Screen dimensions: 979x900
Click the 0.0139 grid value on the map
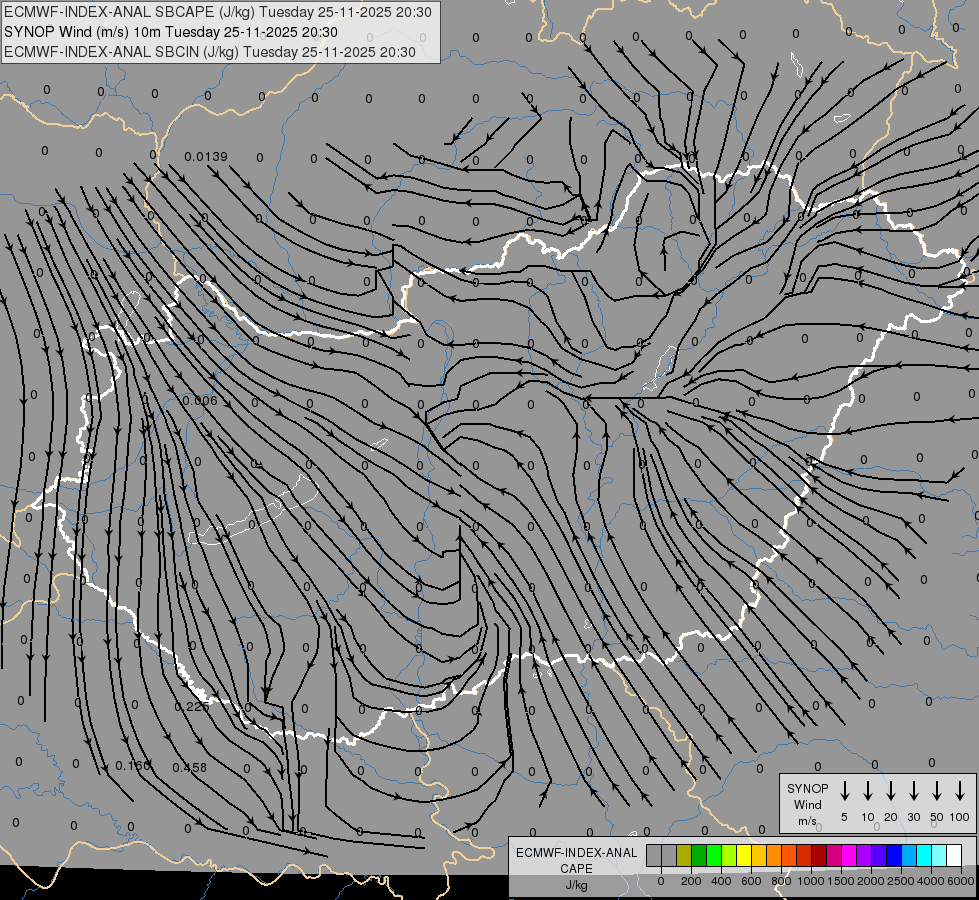pos(206,157)
